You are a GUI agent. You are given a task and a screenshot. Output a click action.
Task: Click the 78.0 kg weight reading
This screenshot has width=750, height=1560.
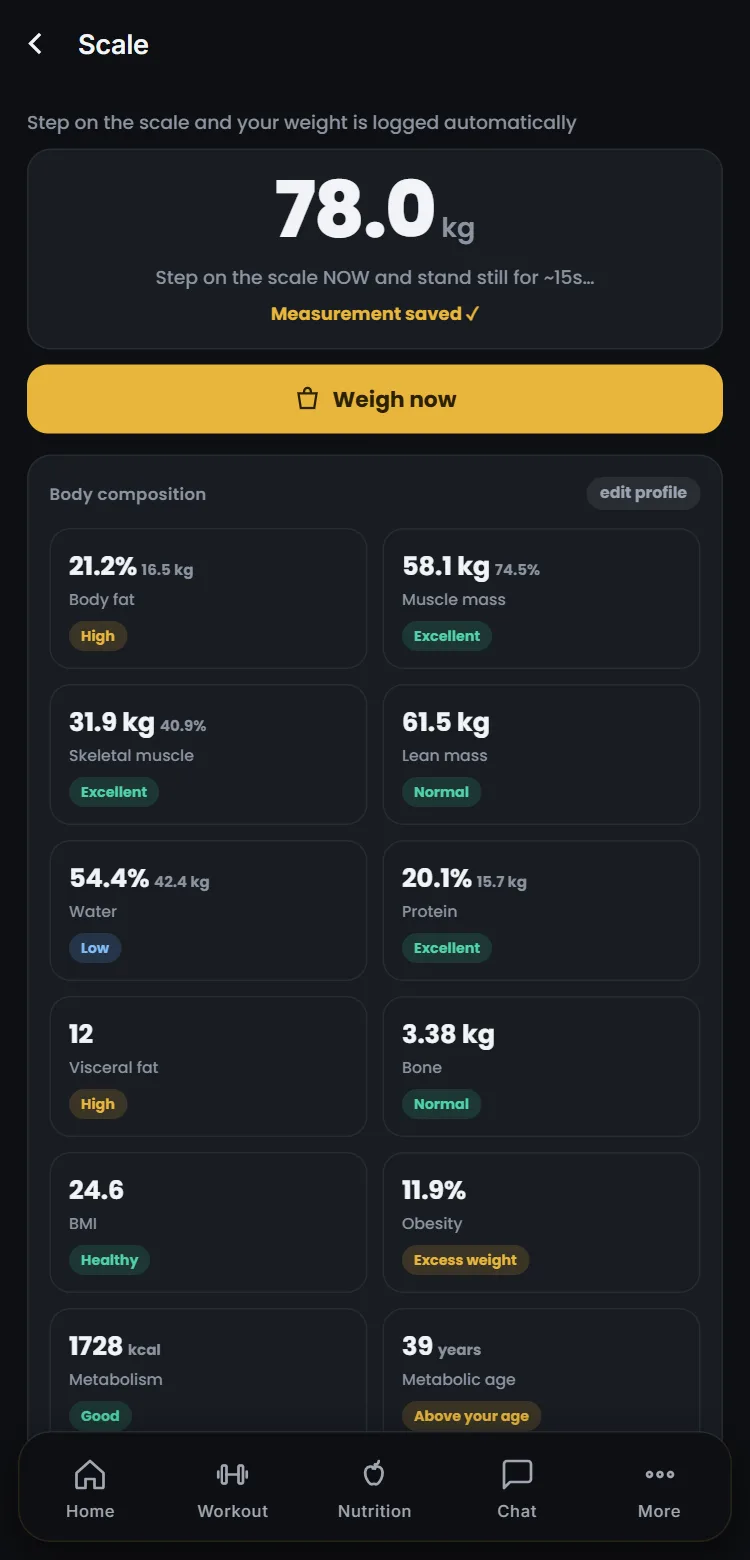tap(374, 210)
